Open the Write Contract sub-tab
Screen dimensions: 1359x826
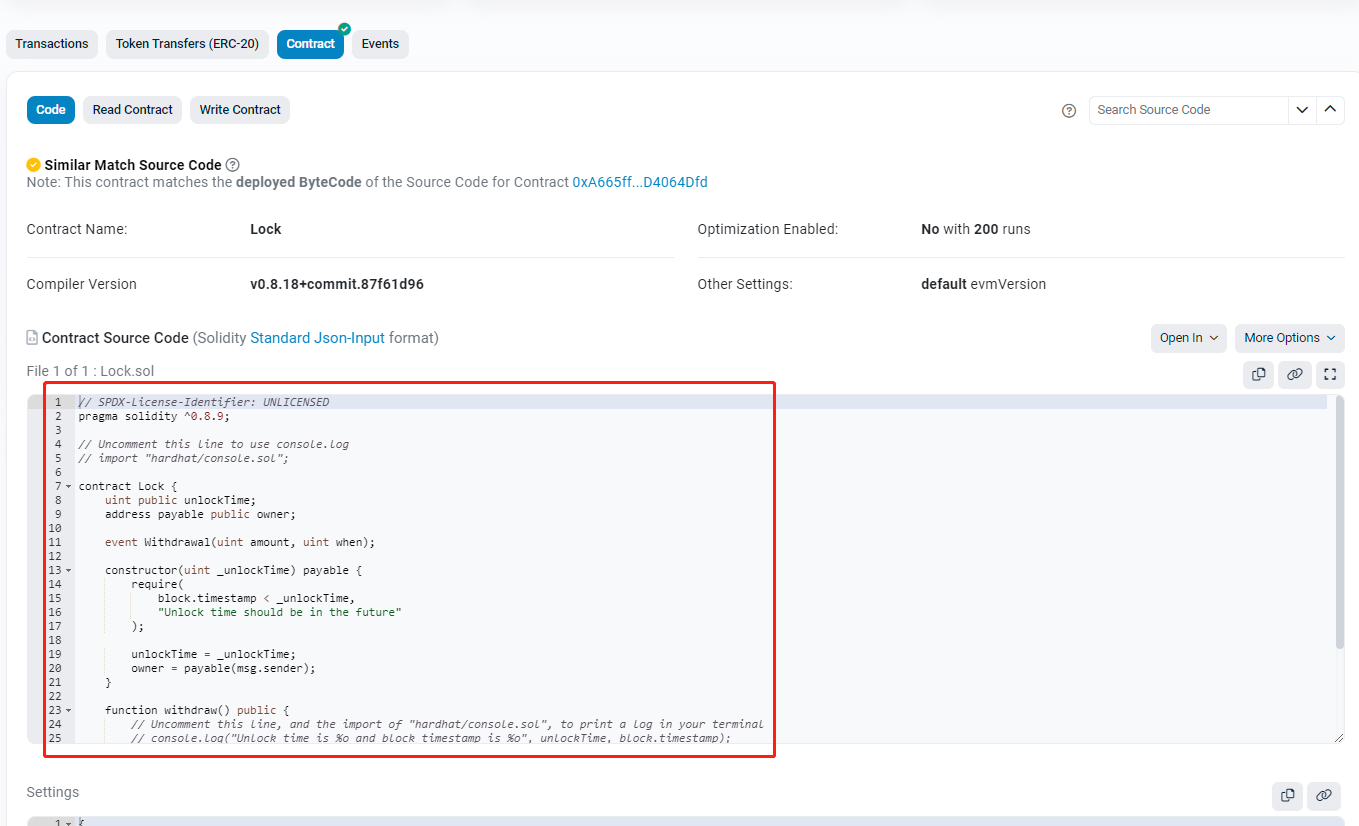coord(240,110)
